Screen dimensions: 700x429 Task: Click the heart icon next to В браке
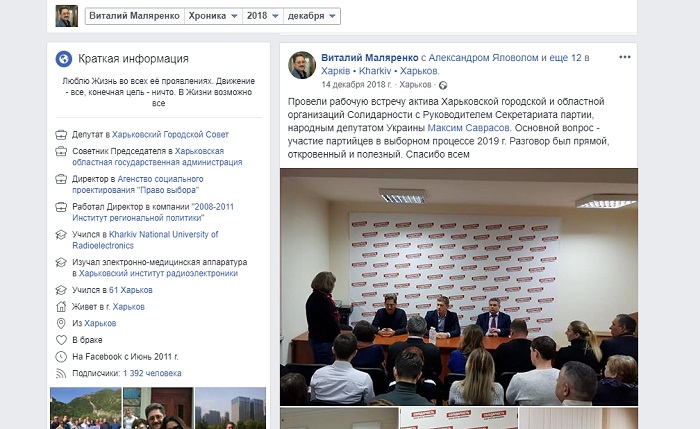[x=61, y=340]
